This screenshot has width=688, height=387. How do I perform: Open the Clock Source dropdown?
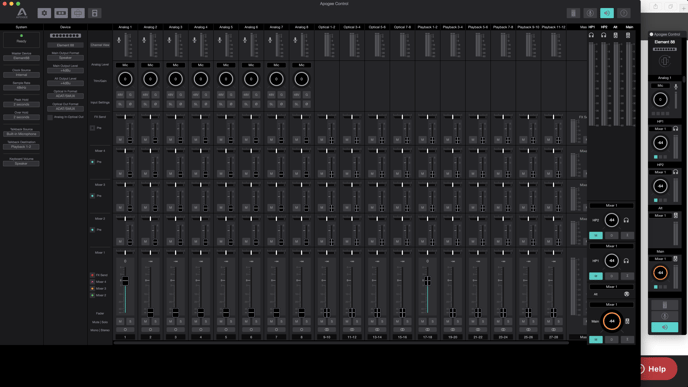coord(21,75)
